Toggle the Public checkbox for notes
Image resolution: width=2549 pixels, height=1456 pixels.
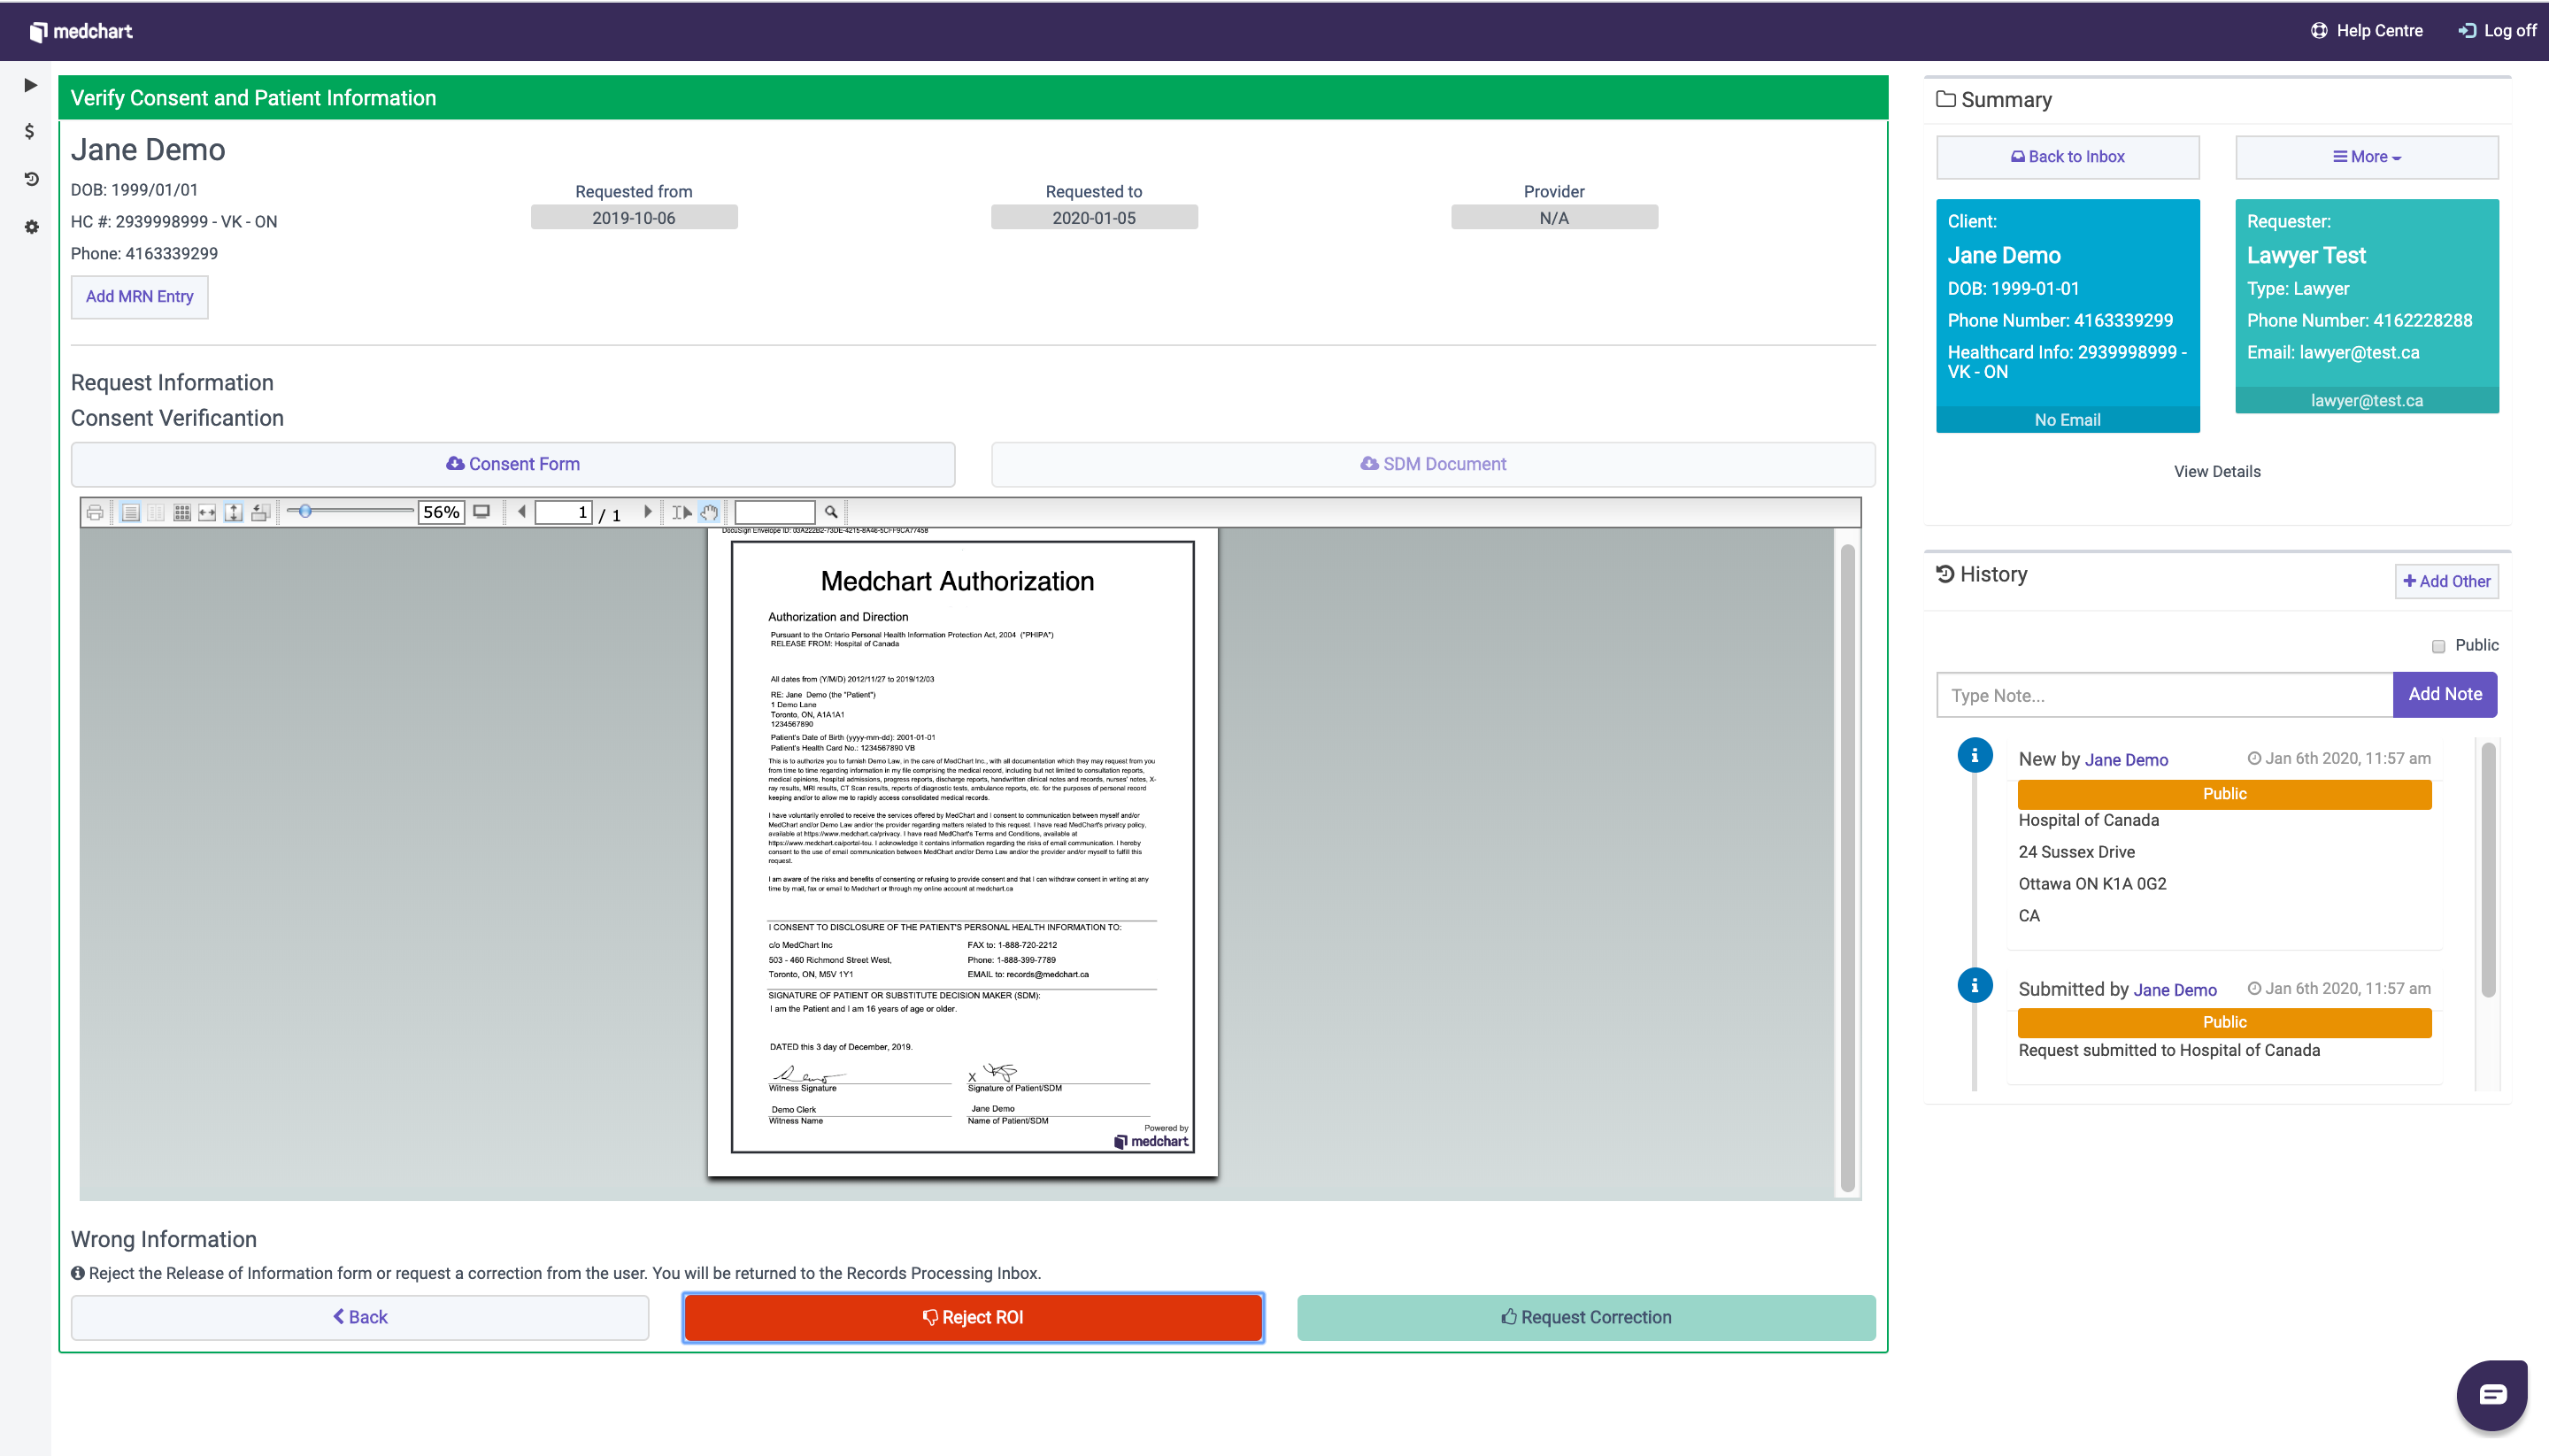[x=2438, y=646]
